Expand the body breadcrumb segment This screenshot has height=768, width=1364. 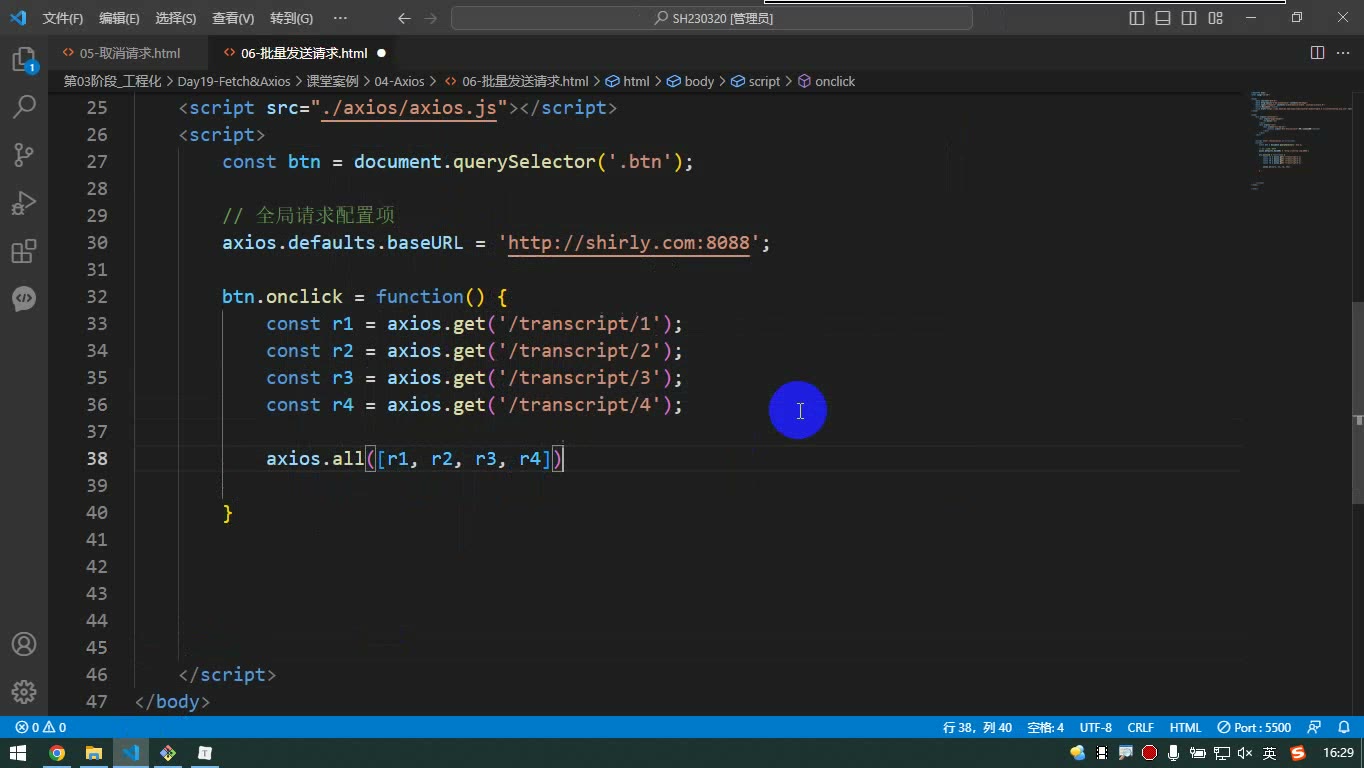coord(691,81)
